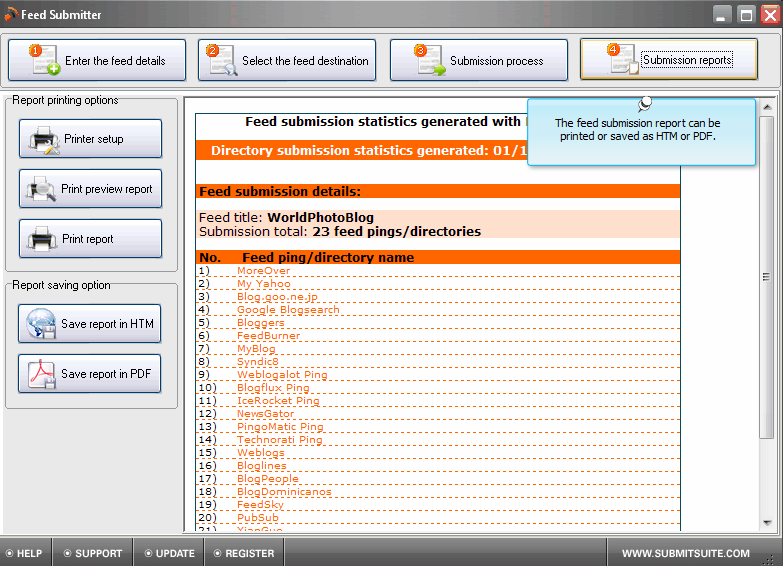The image size is (783, 566).
Task: Click the MyBlog entry
Action: 256,348
